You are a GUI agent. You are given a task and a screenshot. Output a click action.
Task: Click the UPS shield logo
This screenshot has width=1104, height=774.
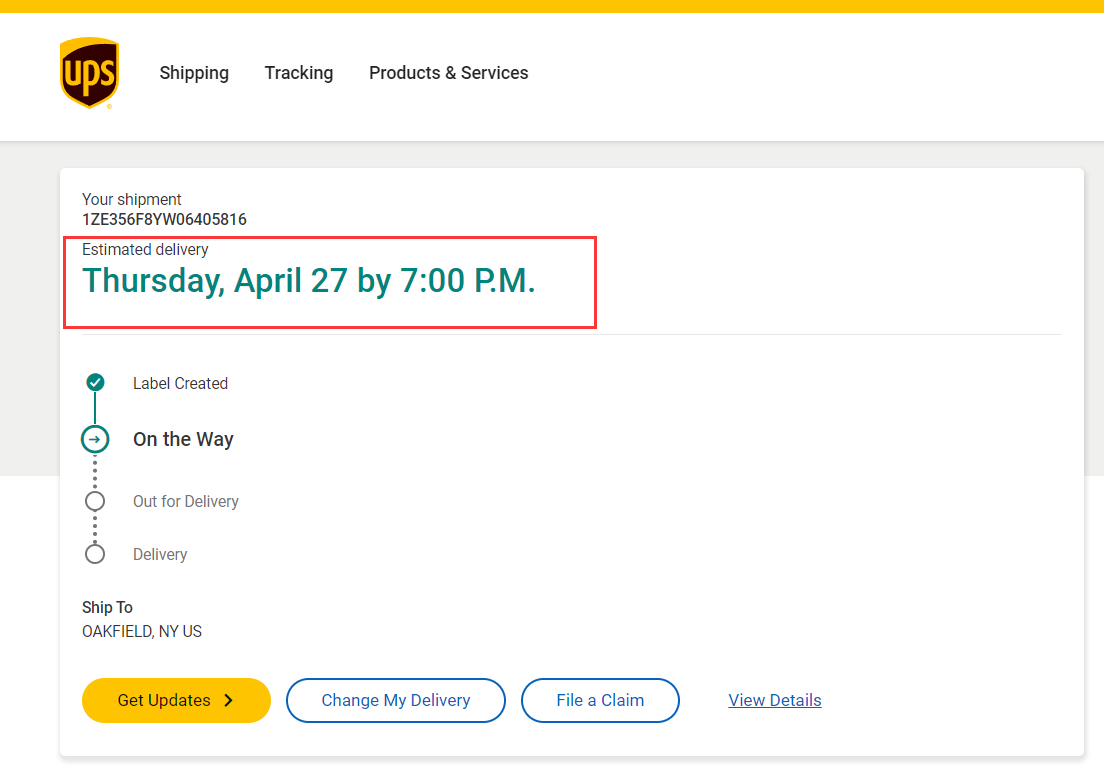coord(89,73)
